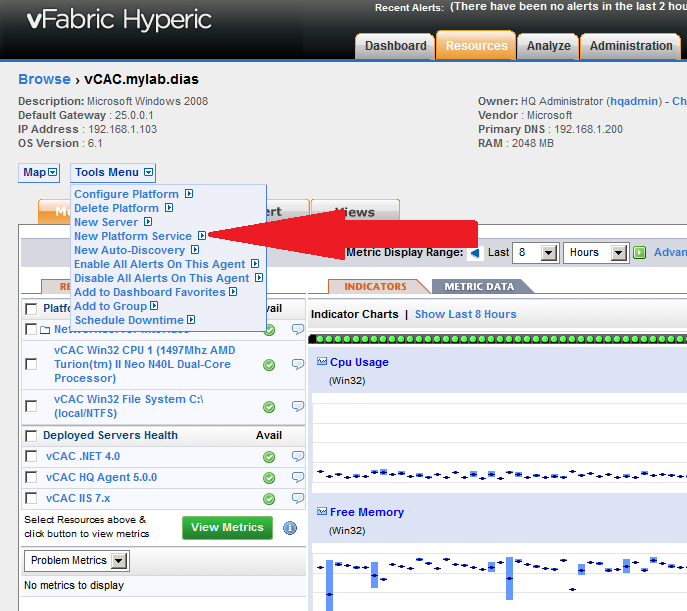Select the Resources tab
The height and width of the screenshot is (611, 687).
(476, 46)
